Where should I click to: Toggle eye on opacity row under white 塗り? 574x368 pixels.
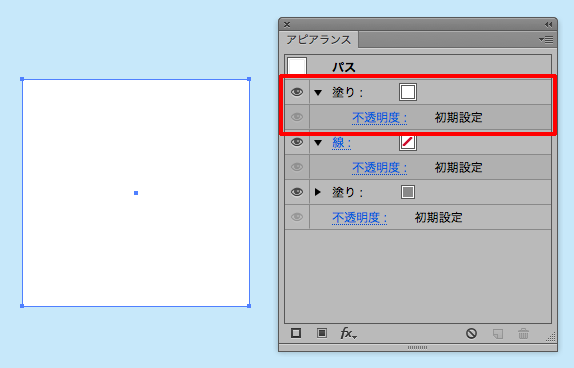[x=297, y=117]
